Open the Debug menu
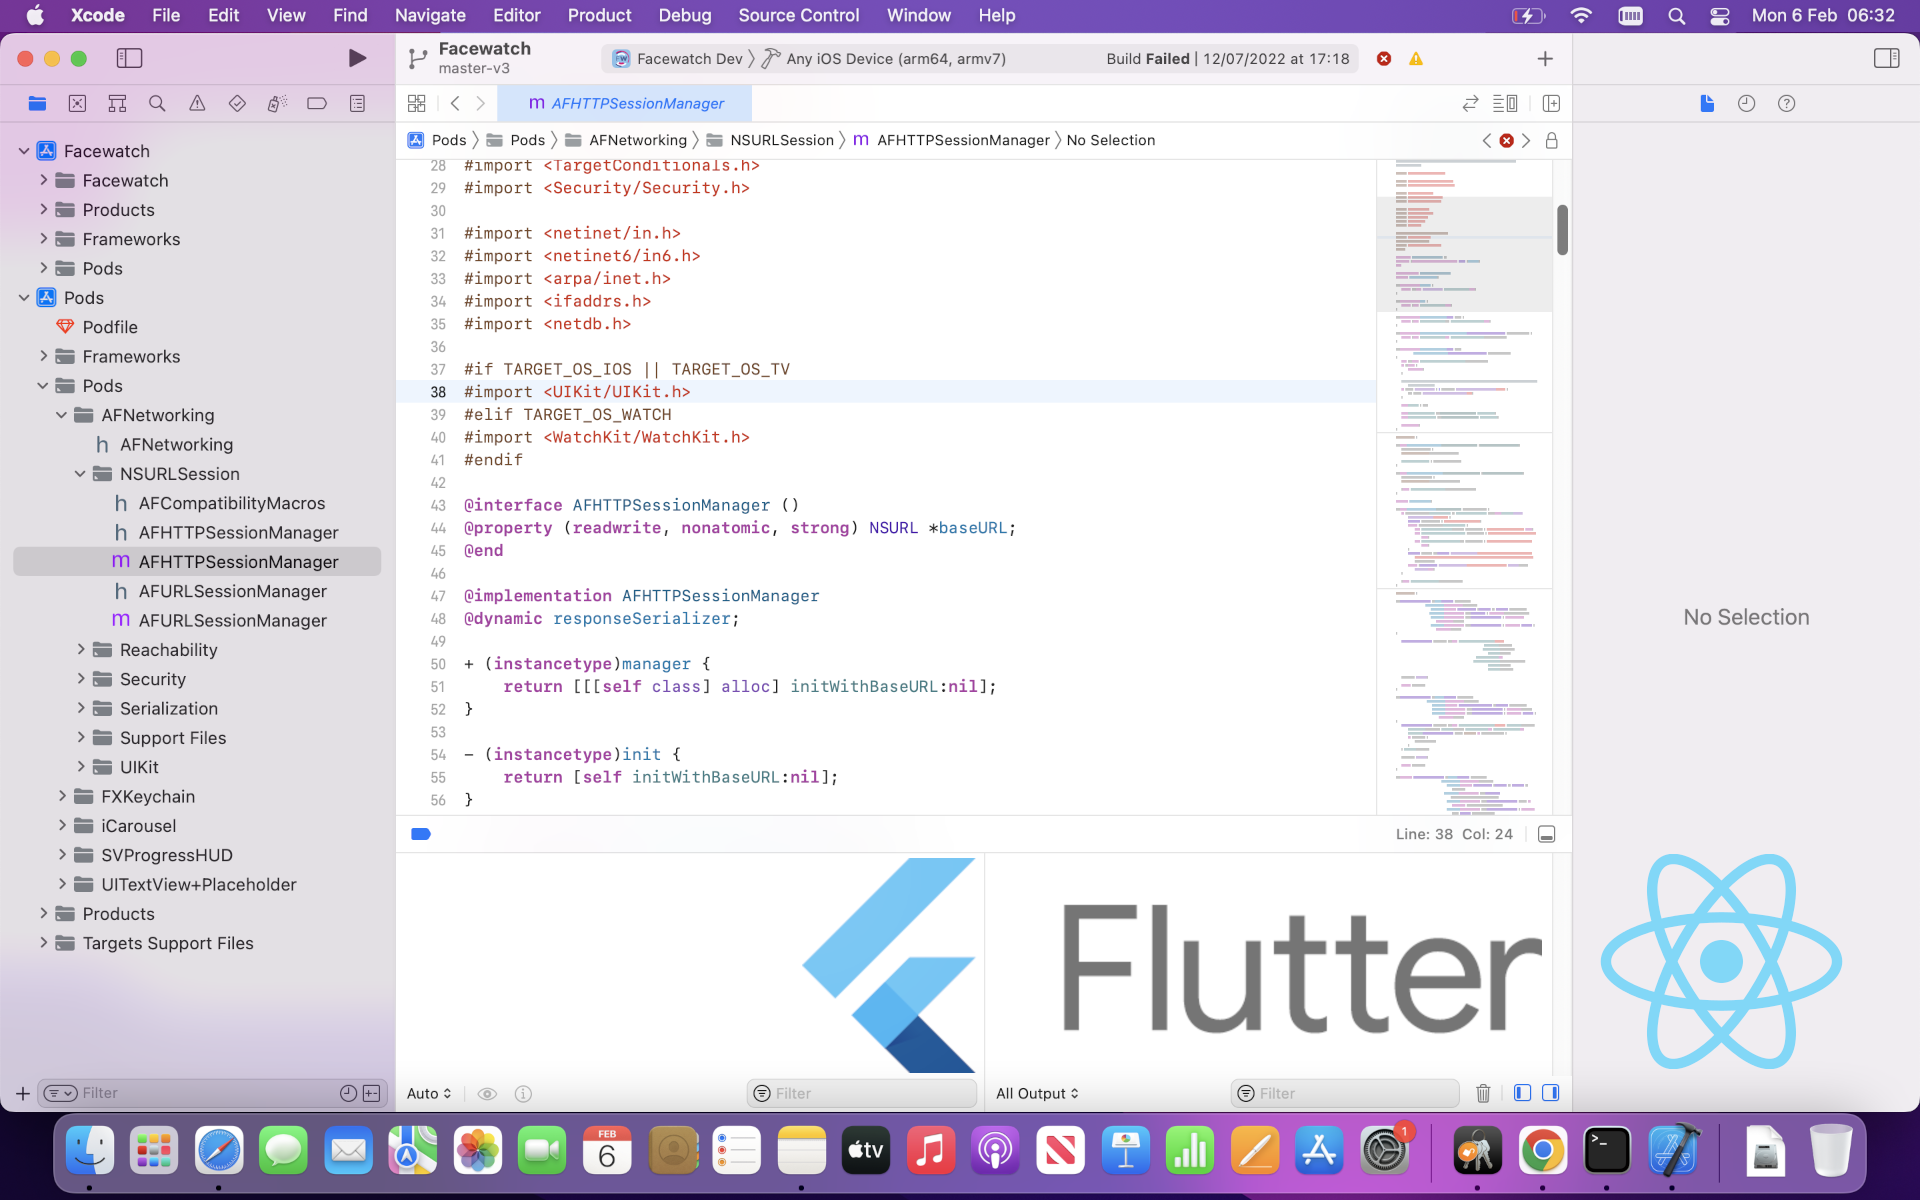Image resolution: width=1920 pixels, height=1200 pixels. click(684, 15)
